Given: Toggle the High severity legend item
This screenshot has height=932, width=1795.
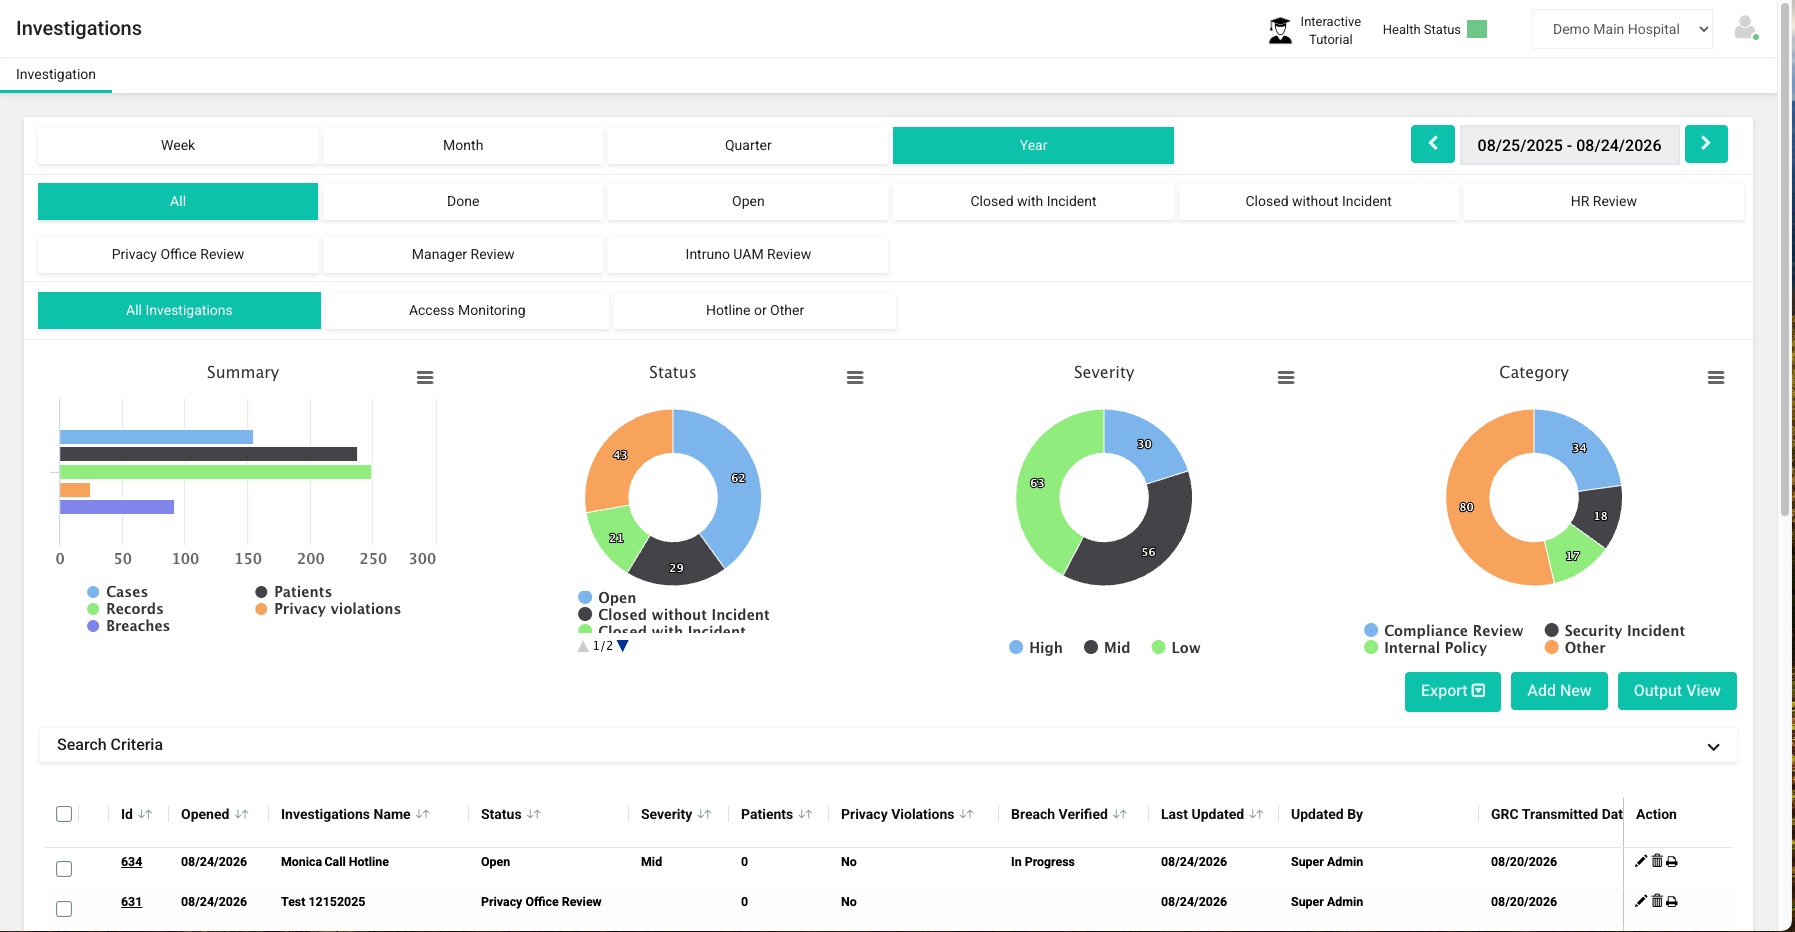Looking at the screenshot, I should click(x=1036, y=647).
